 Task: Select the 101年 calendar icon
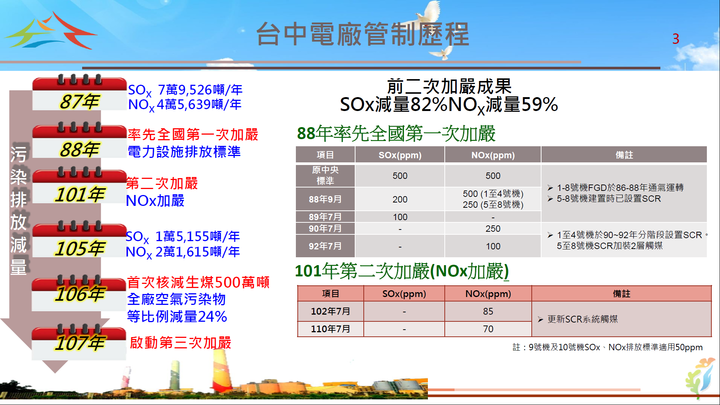tap(79, 185)
